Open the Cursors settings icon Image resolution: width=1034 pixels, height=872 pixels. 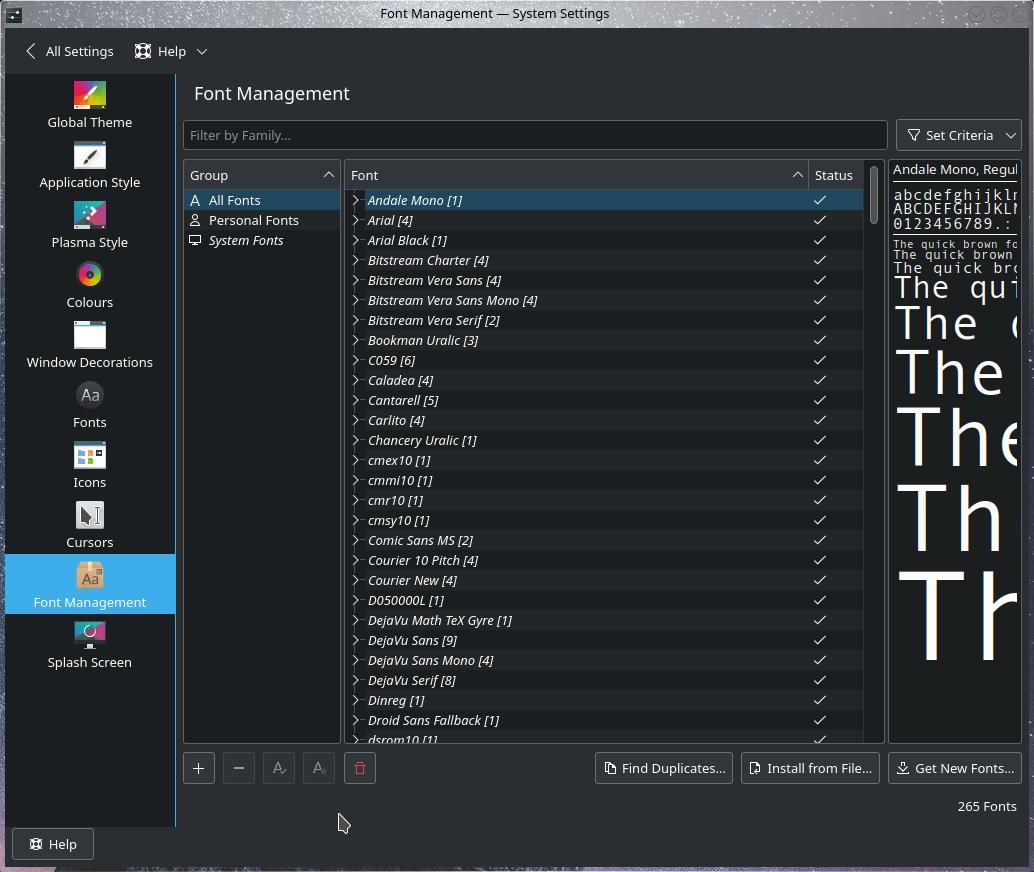click(89, 516)
